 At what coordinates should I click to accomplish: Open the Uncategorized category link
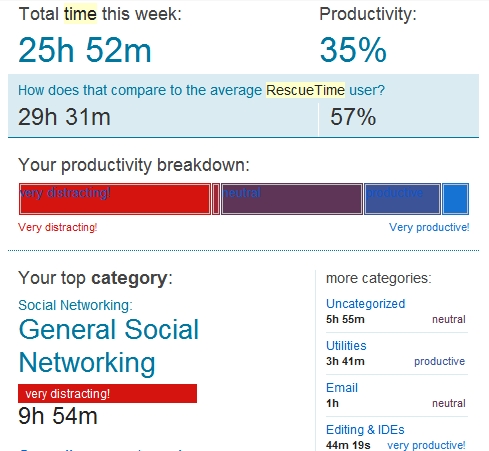(x=365, y=304)
